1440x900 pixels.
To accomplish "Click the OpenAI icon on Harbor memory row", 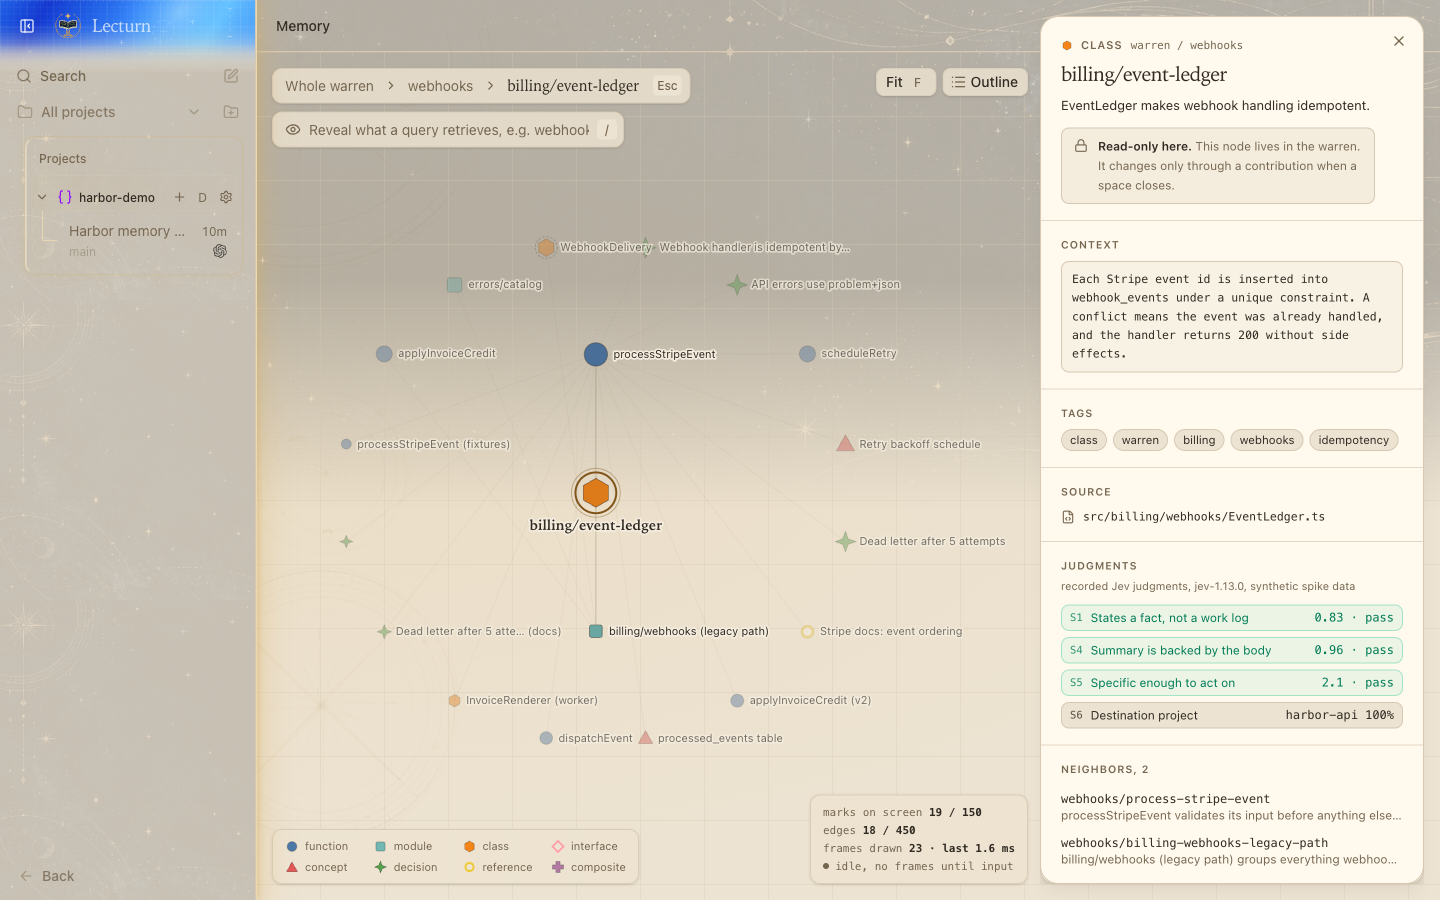I will [x=220, y=251].
